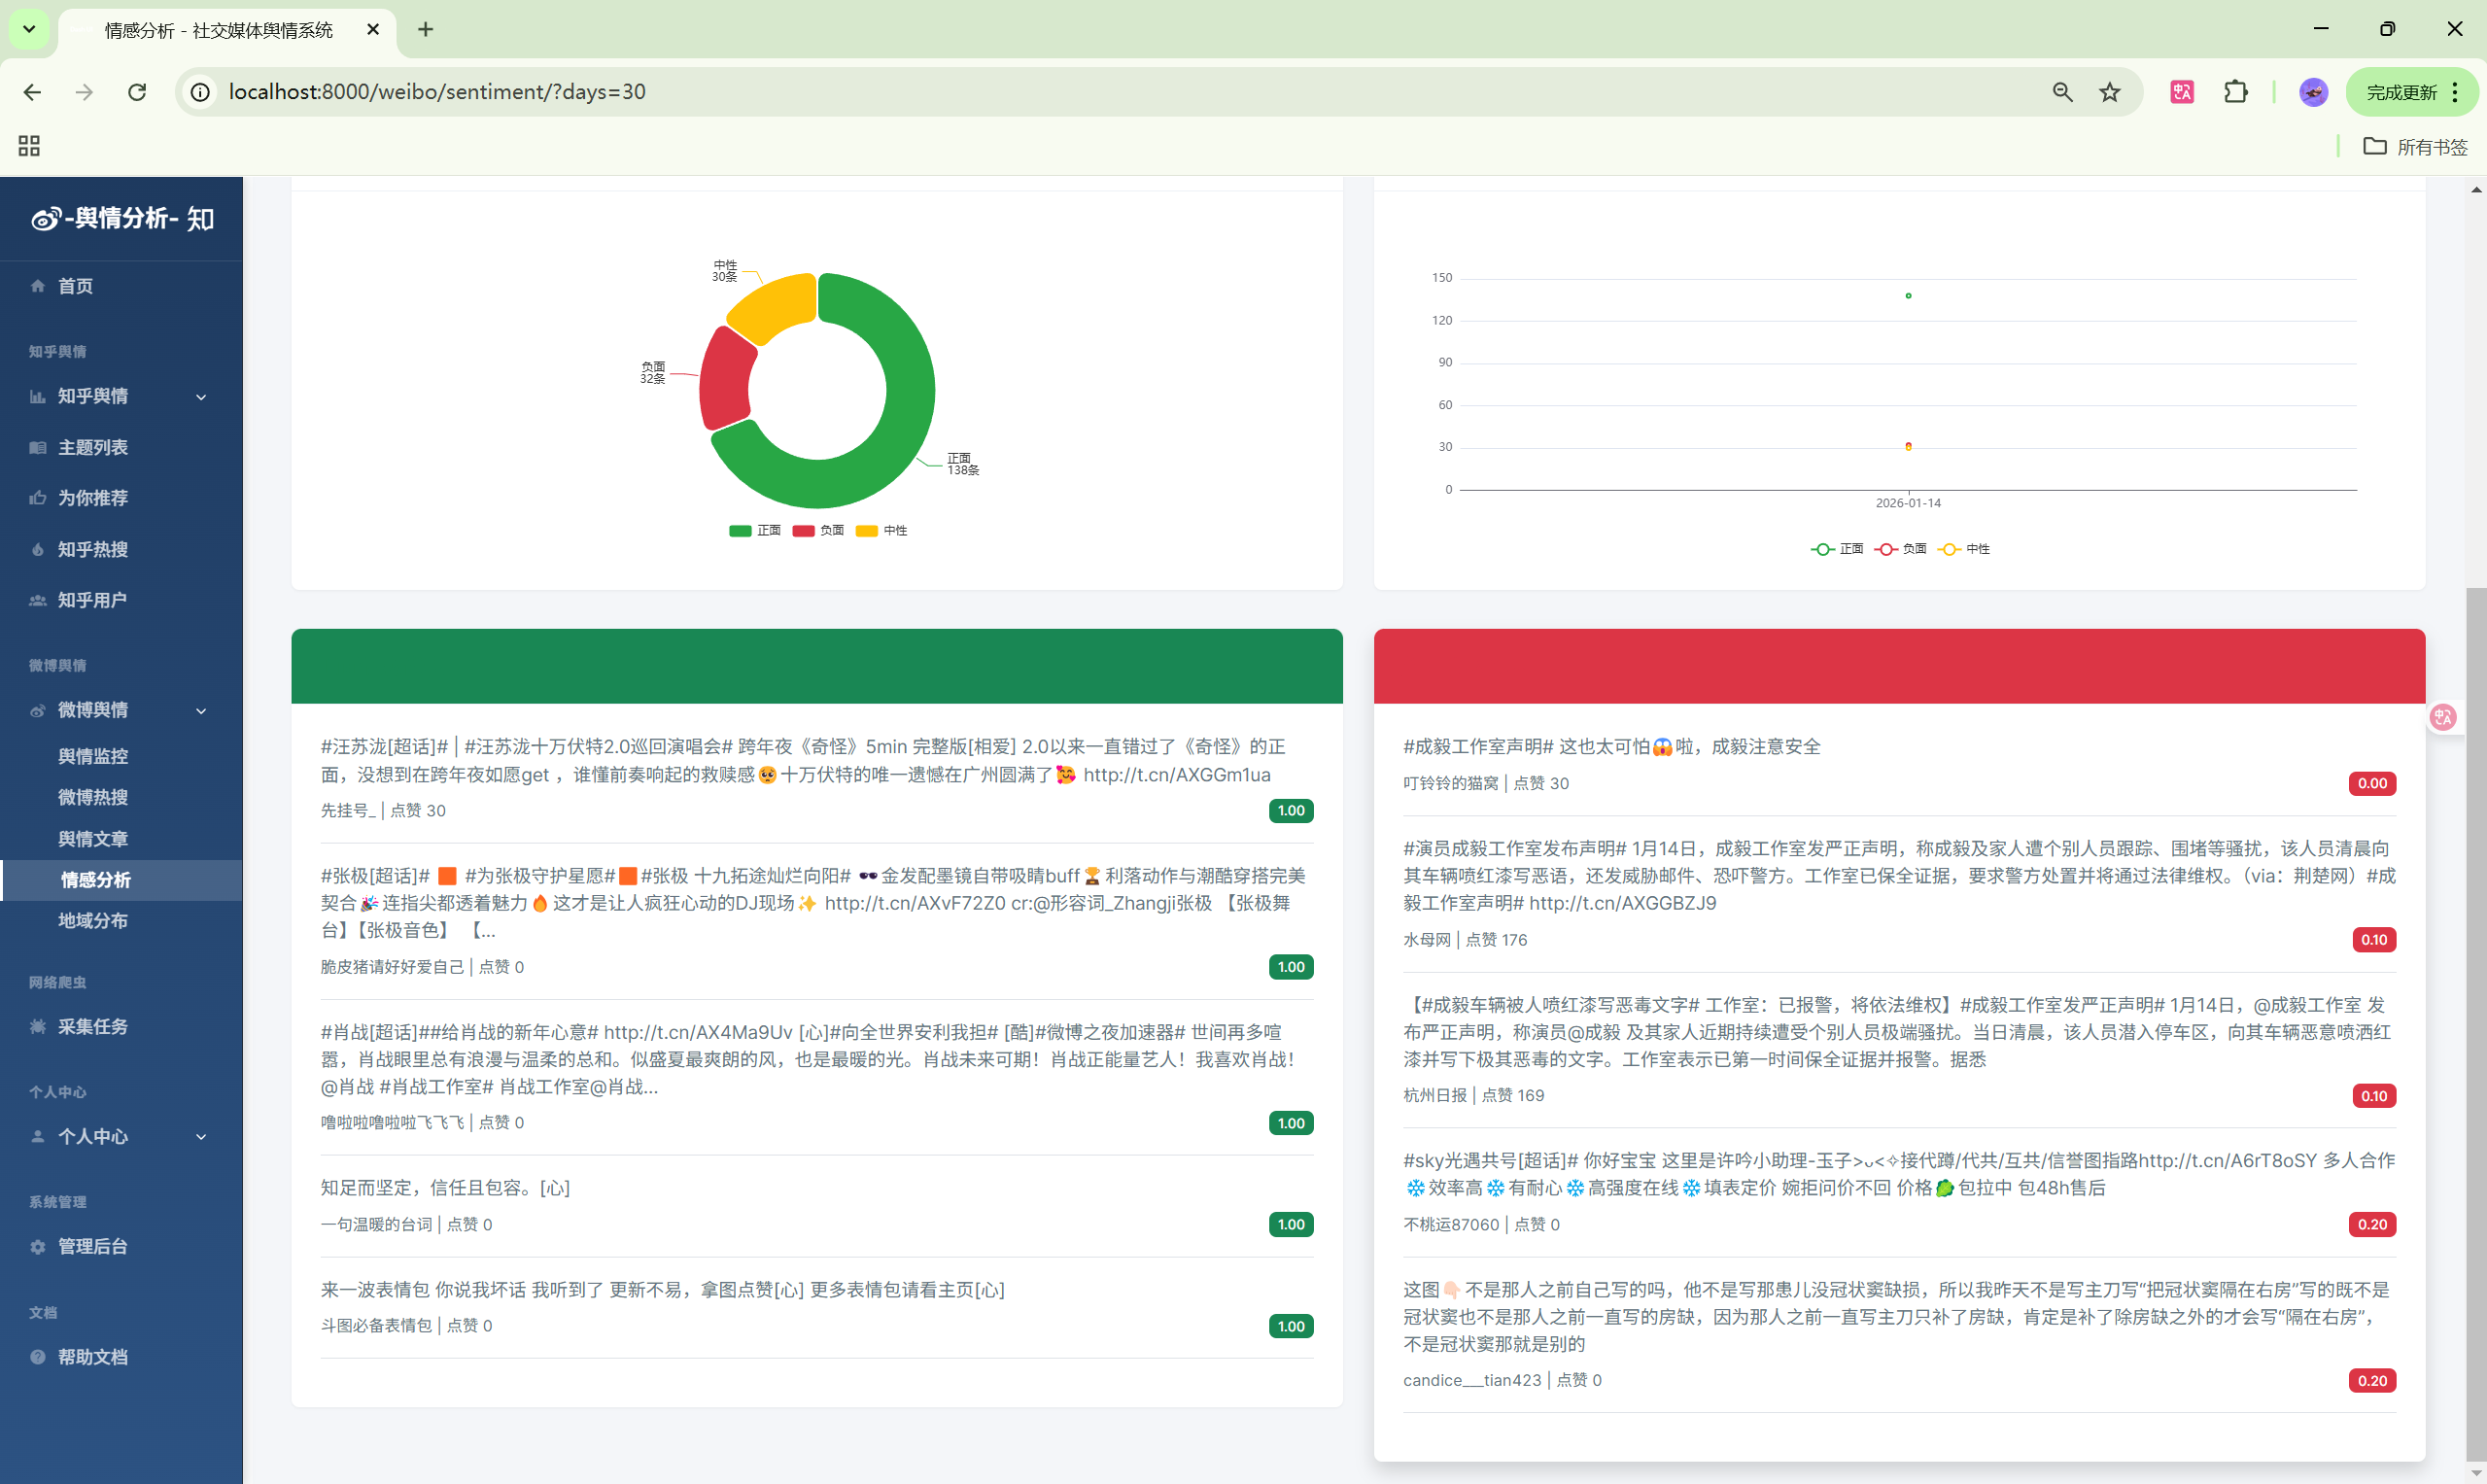Toggle 负面 series in donut chart legend
Screen dimensions: 2487x1484
(x=818, y=531)
